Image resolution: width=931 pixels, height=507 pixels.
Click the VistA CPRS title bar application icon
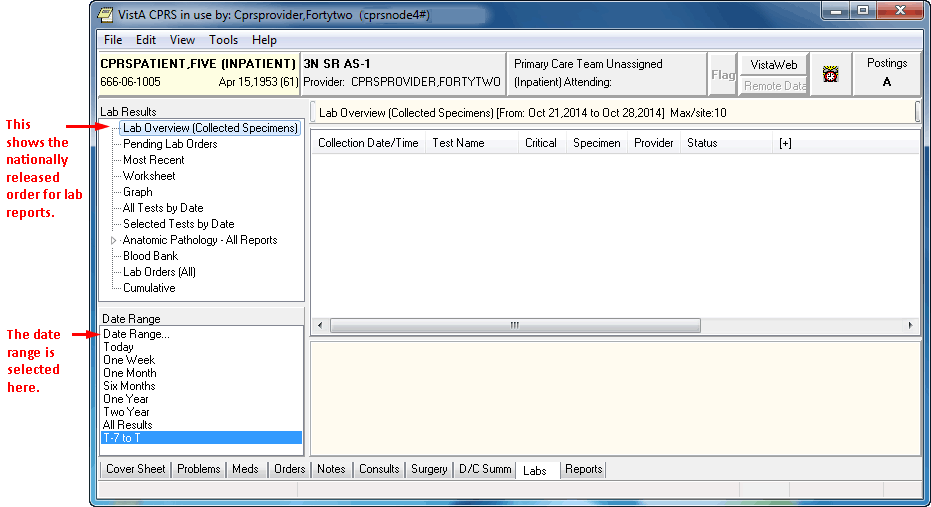pos(104,14)
